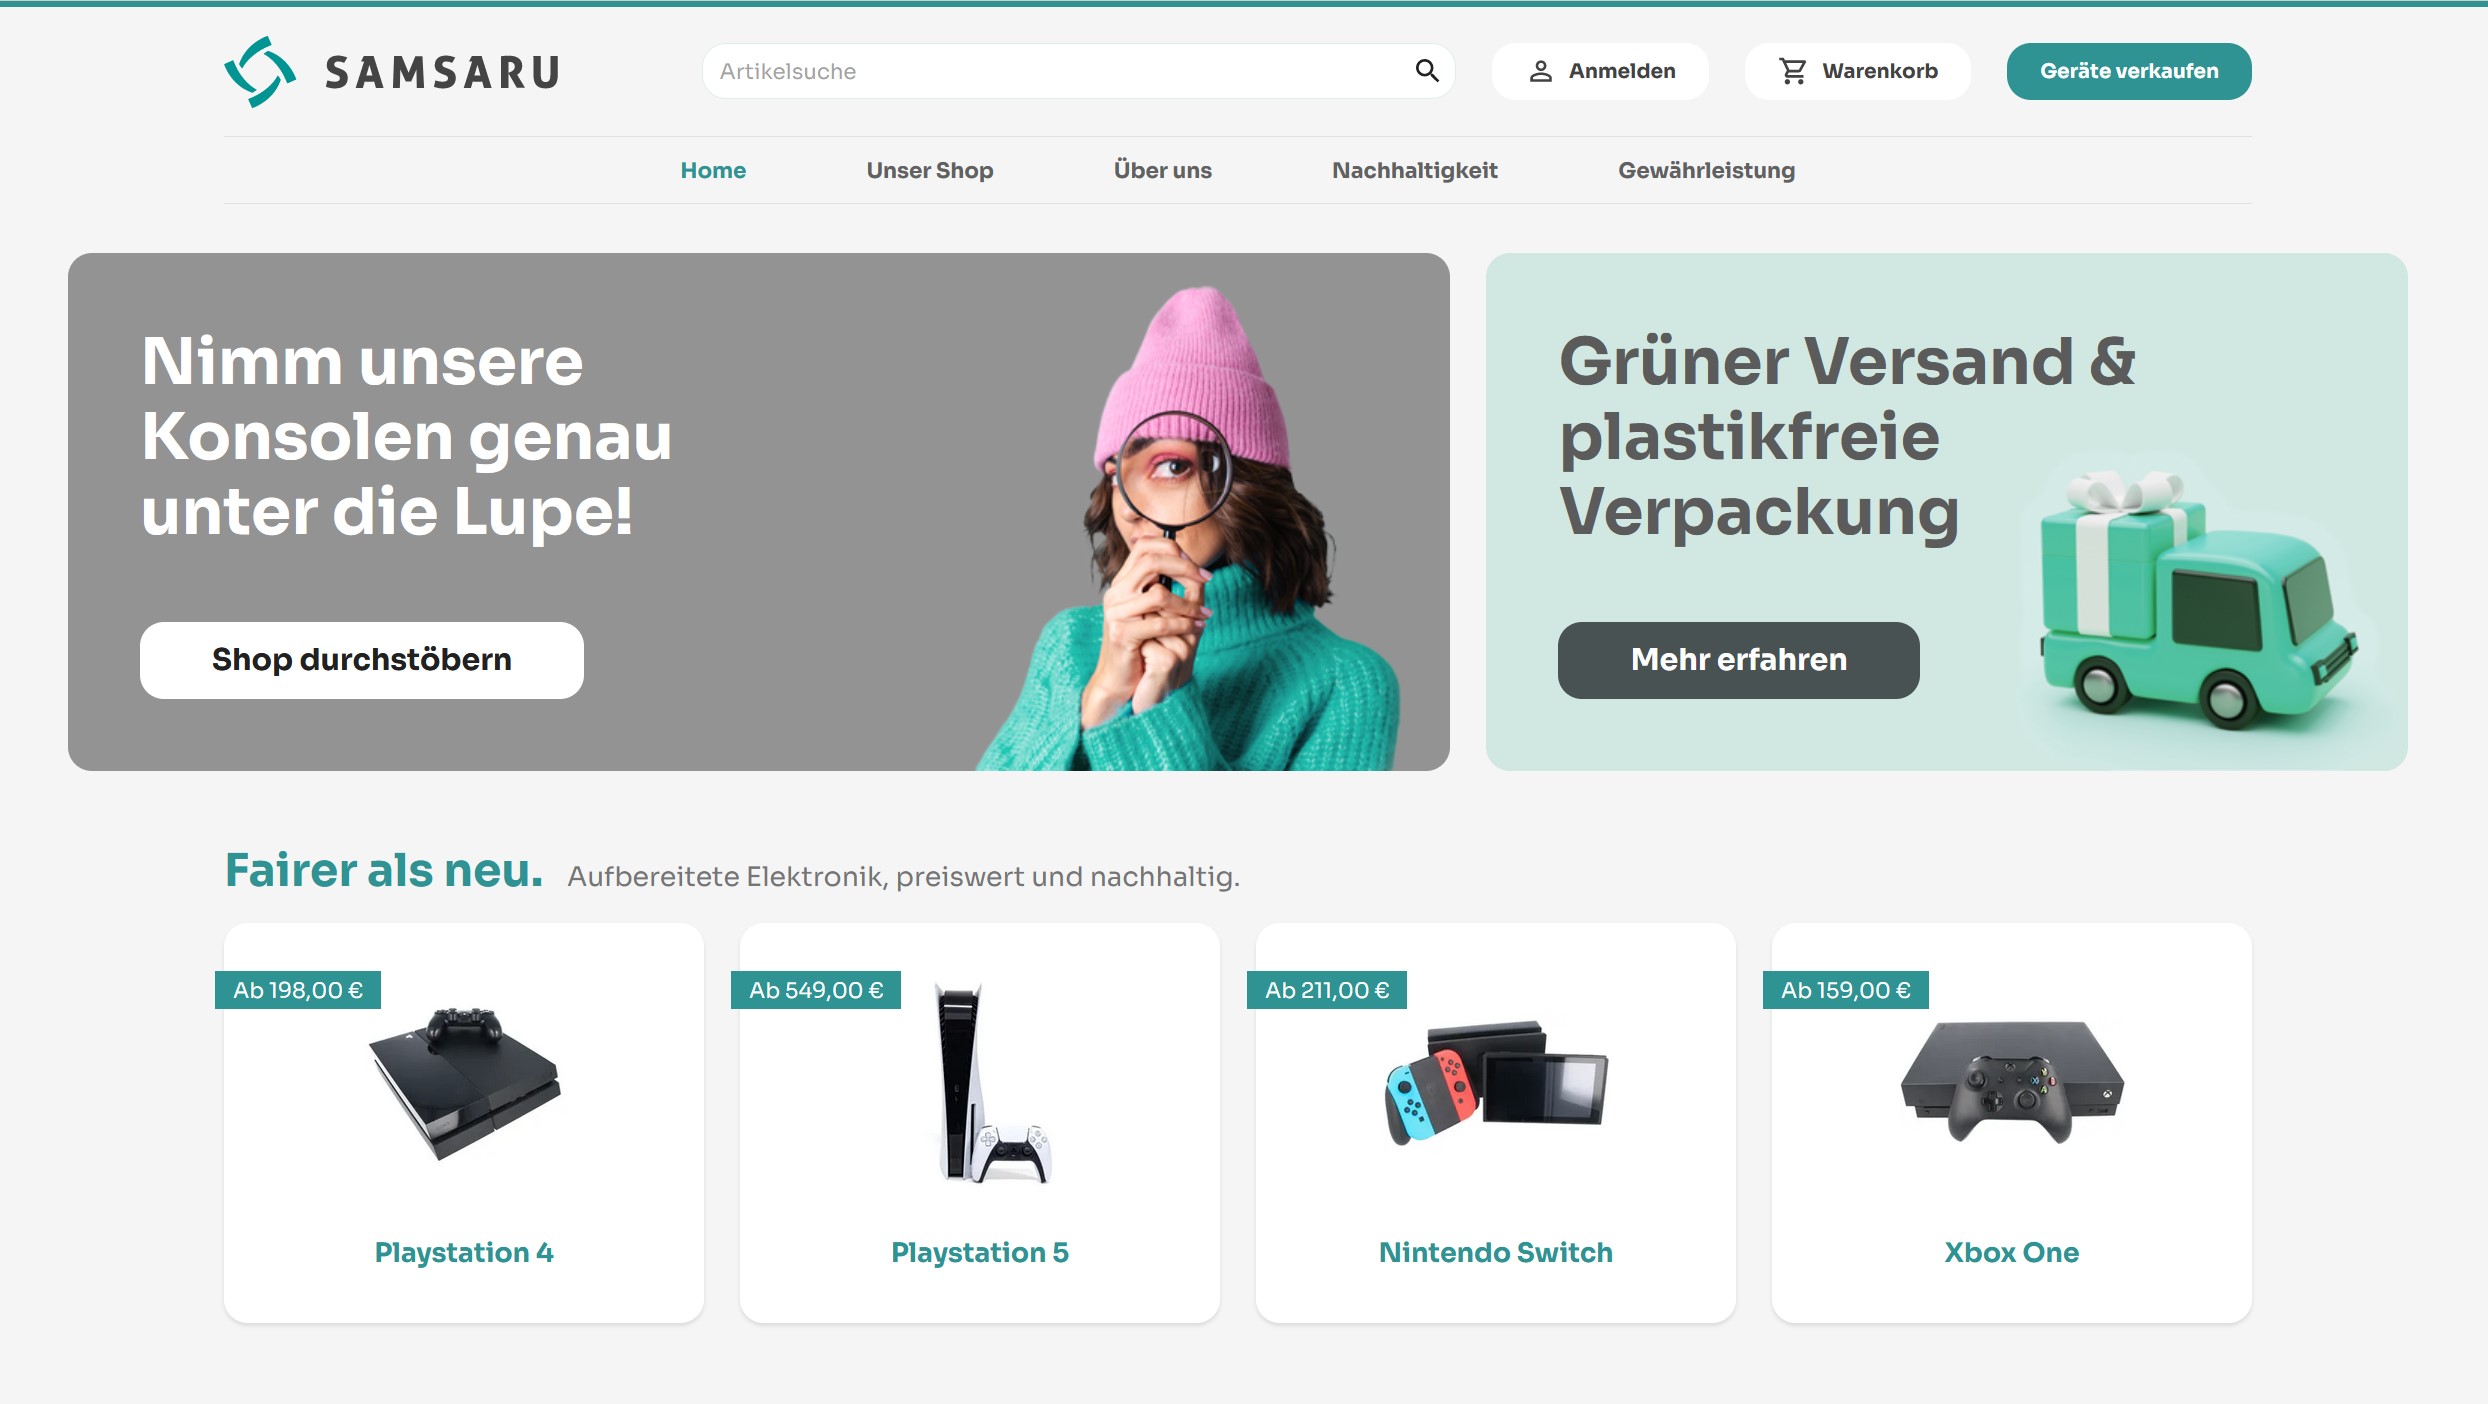This screenshot has height=1404, width=2488.
Task: Click the Shop durchstöbern button
Action: click(x=362, y=660)
